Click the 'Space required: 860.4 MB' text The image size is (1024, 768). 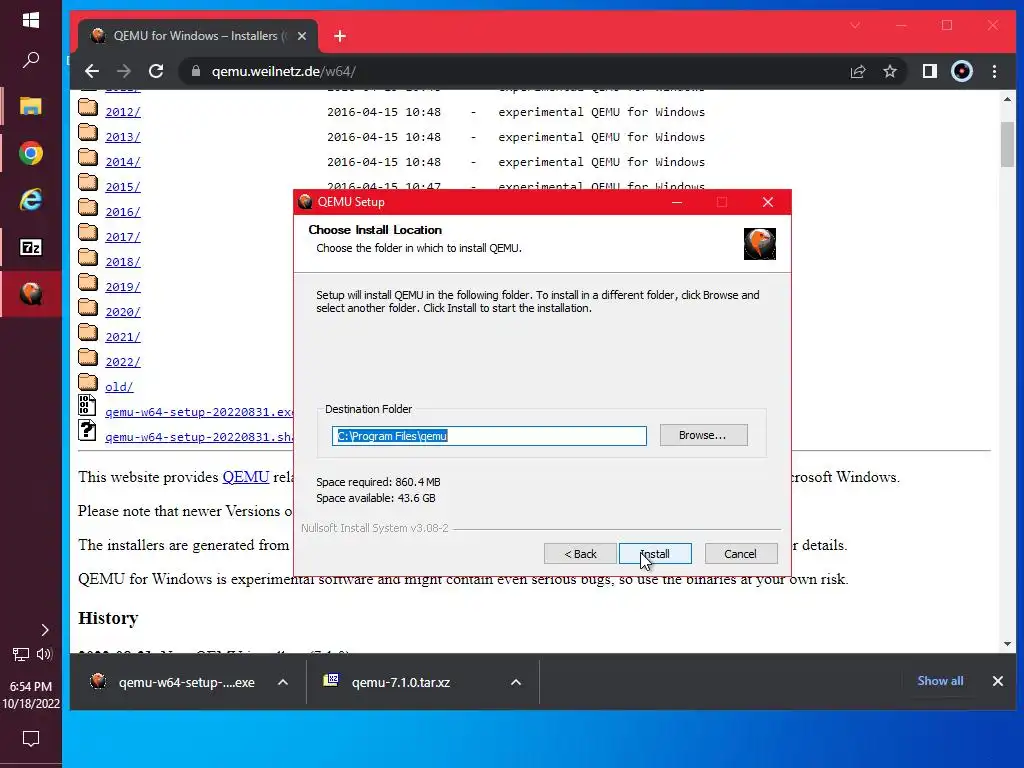coord(378,482)
